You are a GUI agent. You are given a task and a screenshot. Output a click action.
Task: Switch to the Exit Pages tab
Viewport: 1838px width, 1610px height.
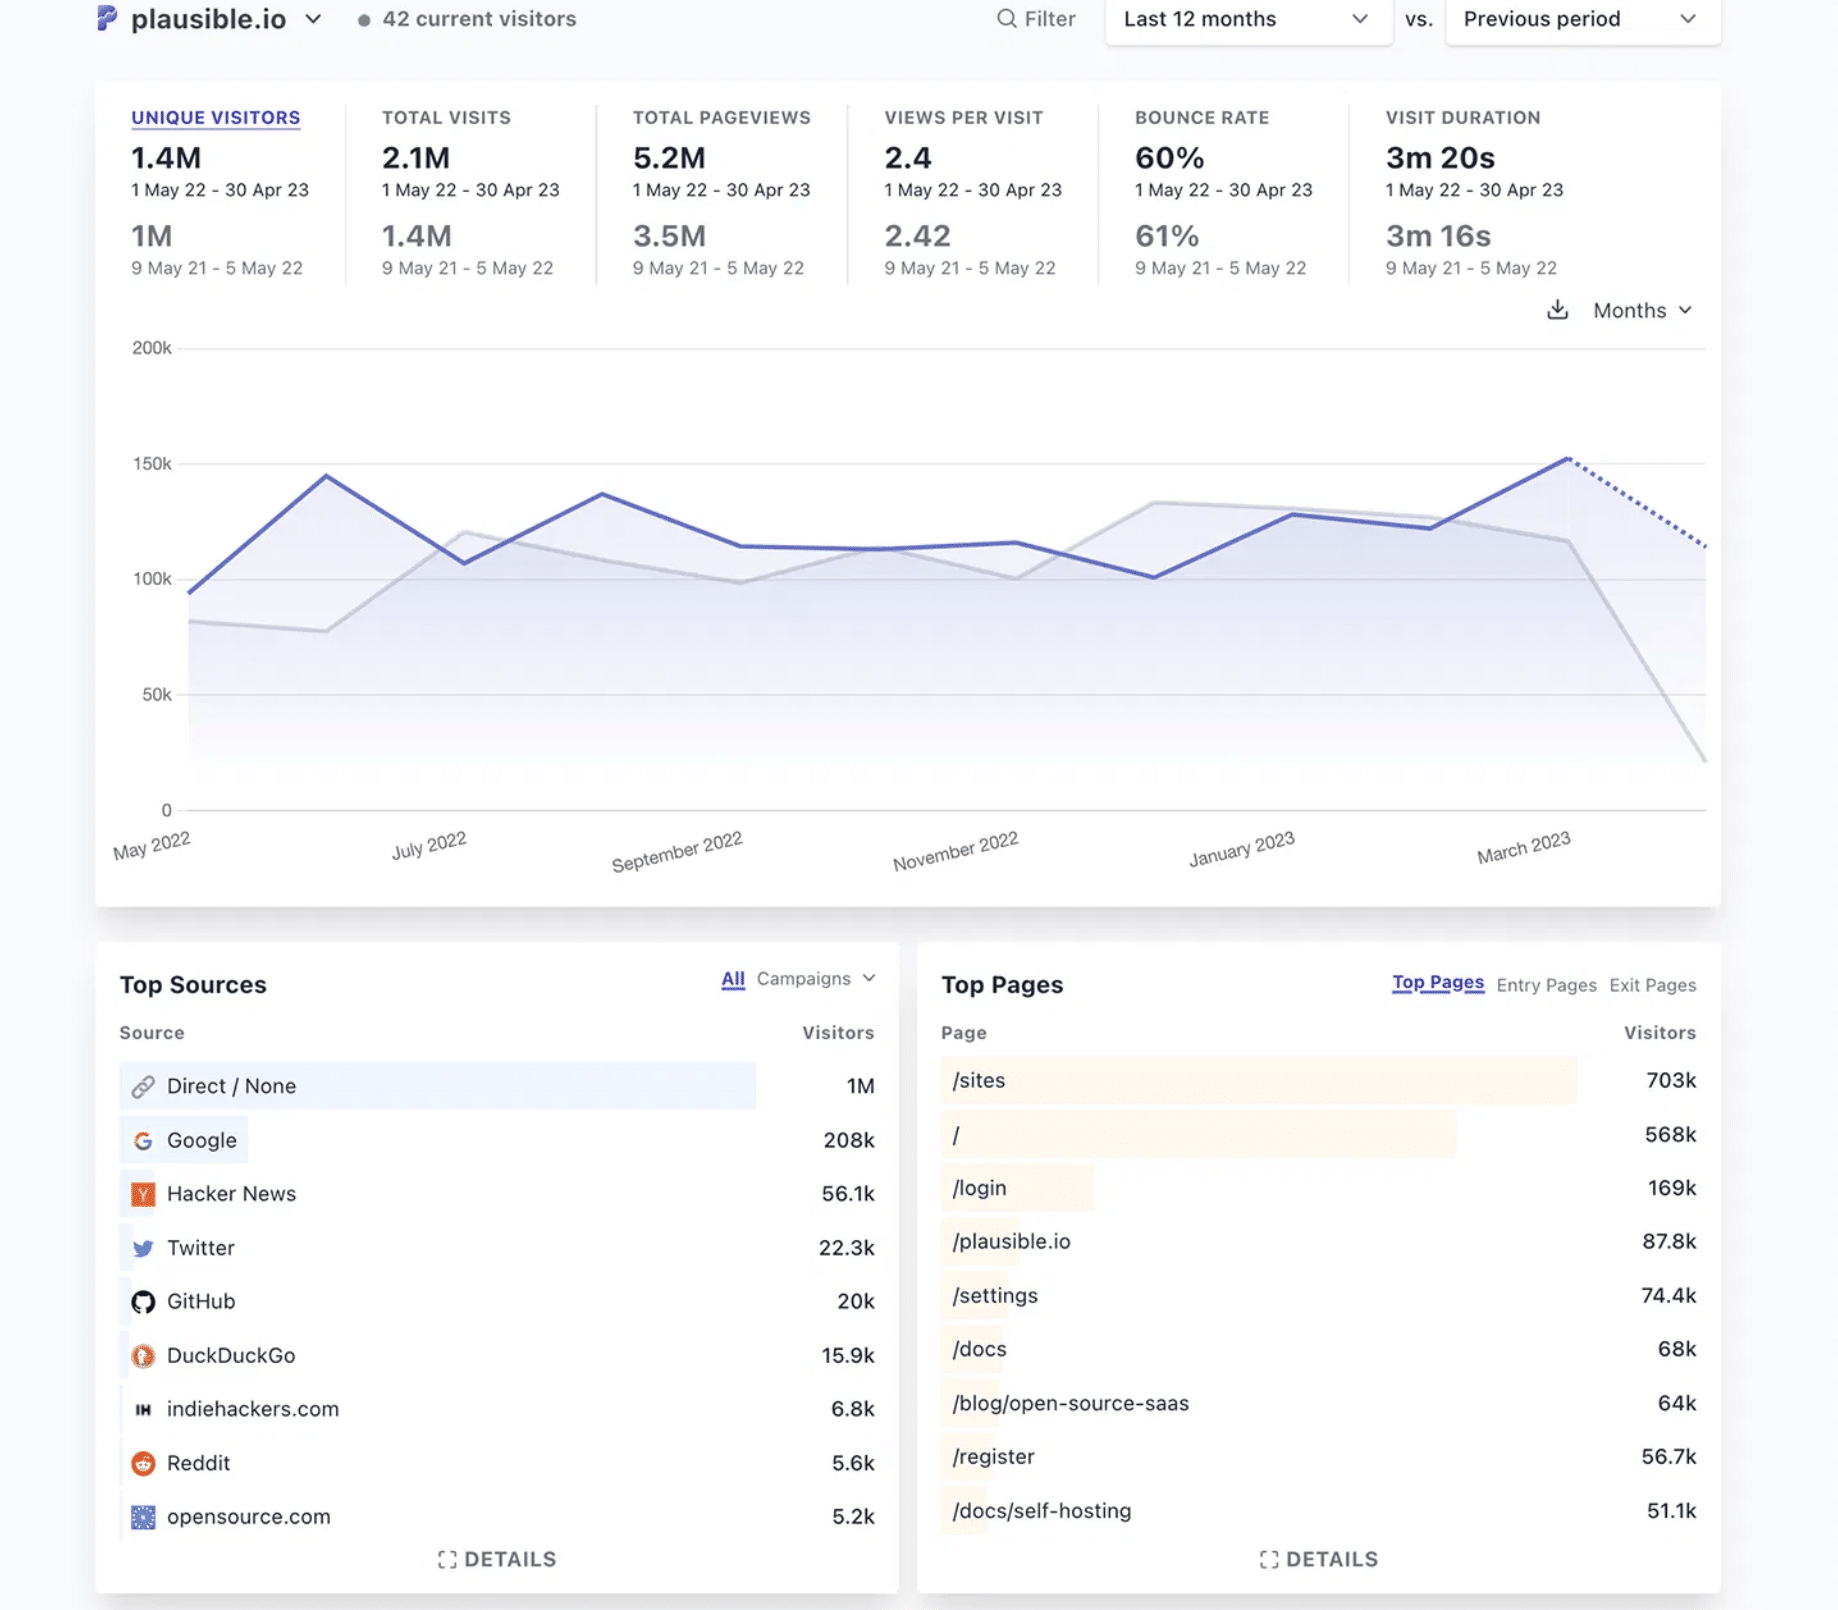(x=1652, y=984)
